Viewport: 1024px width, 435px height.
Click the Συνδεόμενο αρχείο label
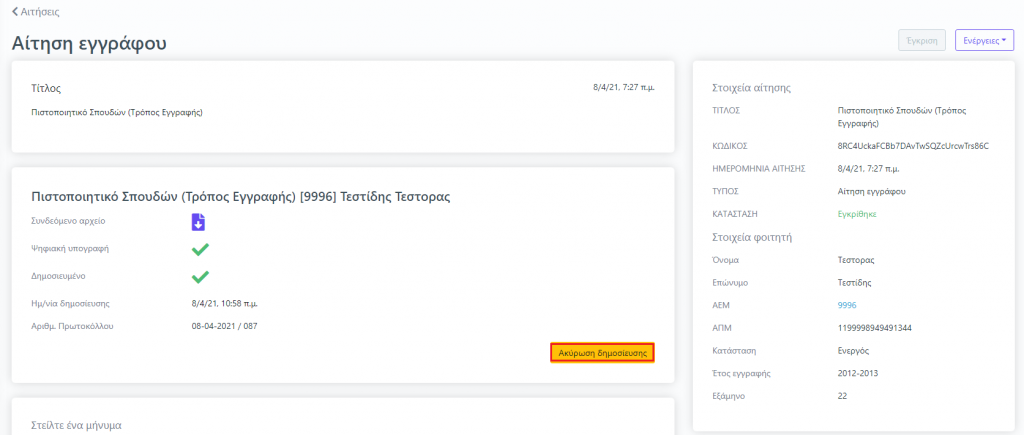tap(69, 221)
